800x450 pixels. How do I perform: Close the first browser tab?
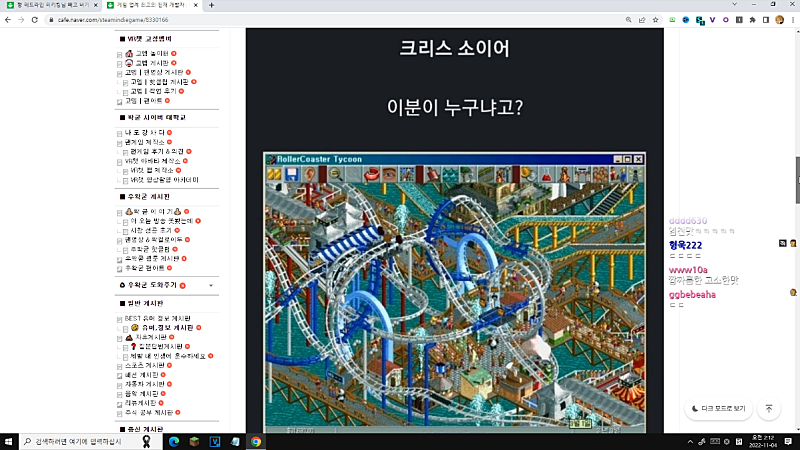95,5
